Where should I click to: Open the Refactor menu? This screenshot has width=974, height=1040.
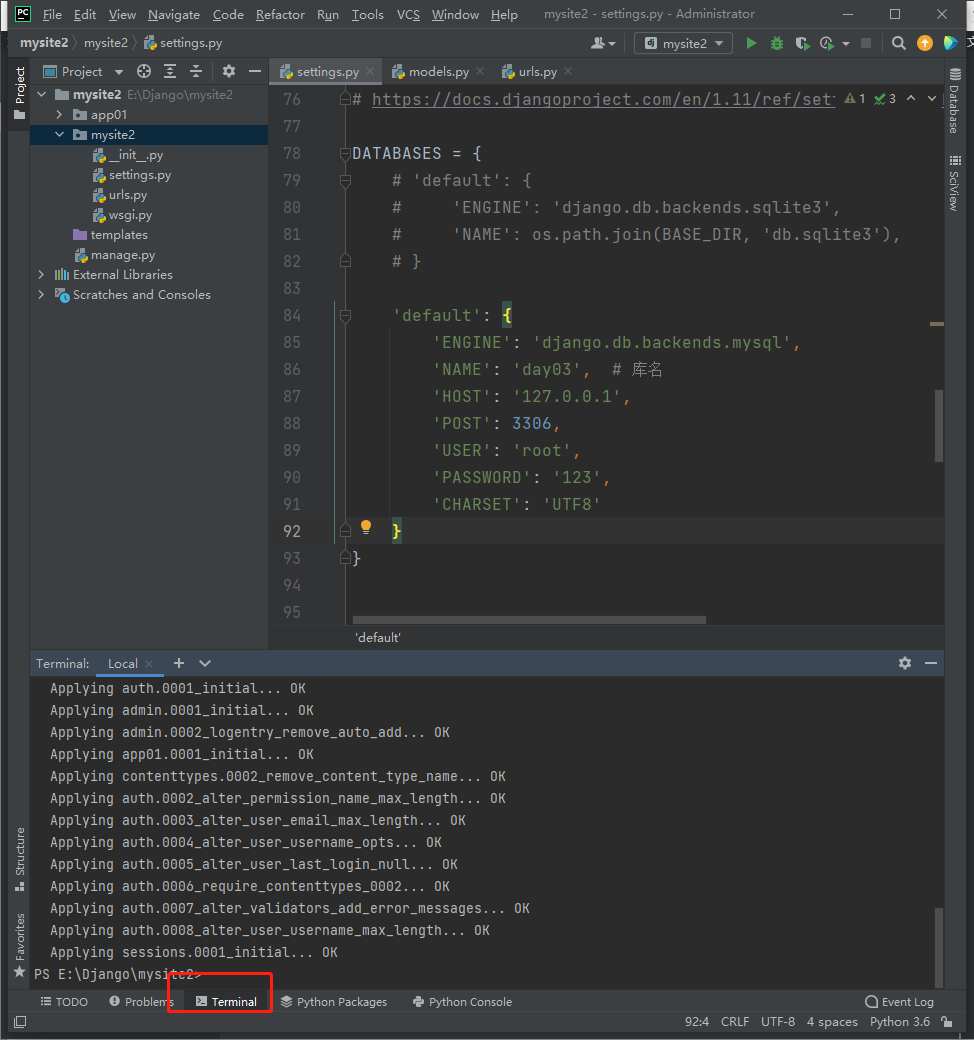click(280, 14)
